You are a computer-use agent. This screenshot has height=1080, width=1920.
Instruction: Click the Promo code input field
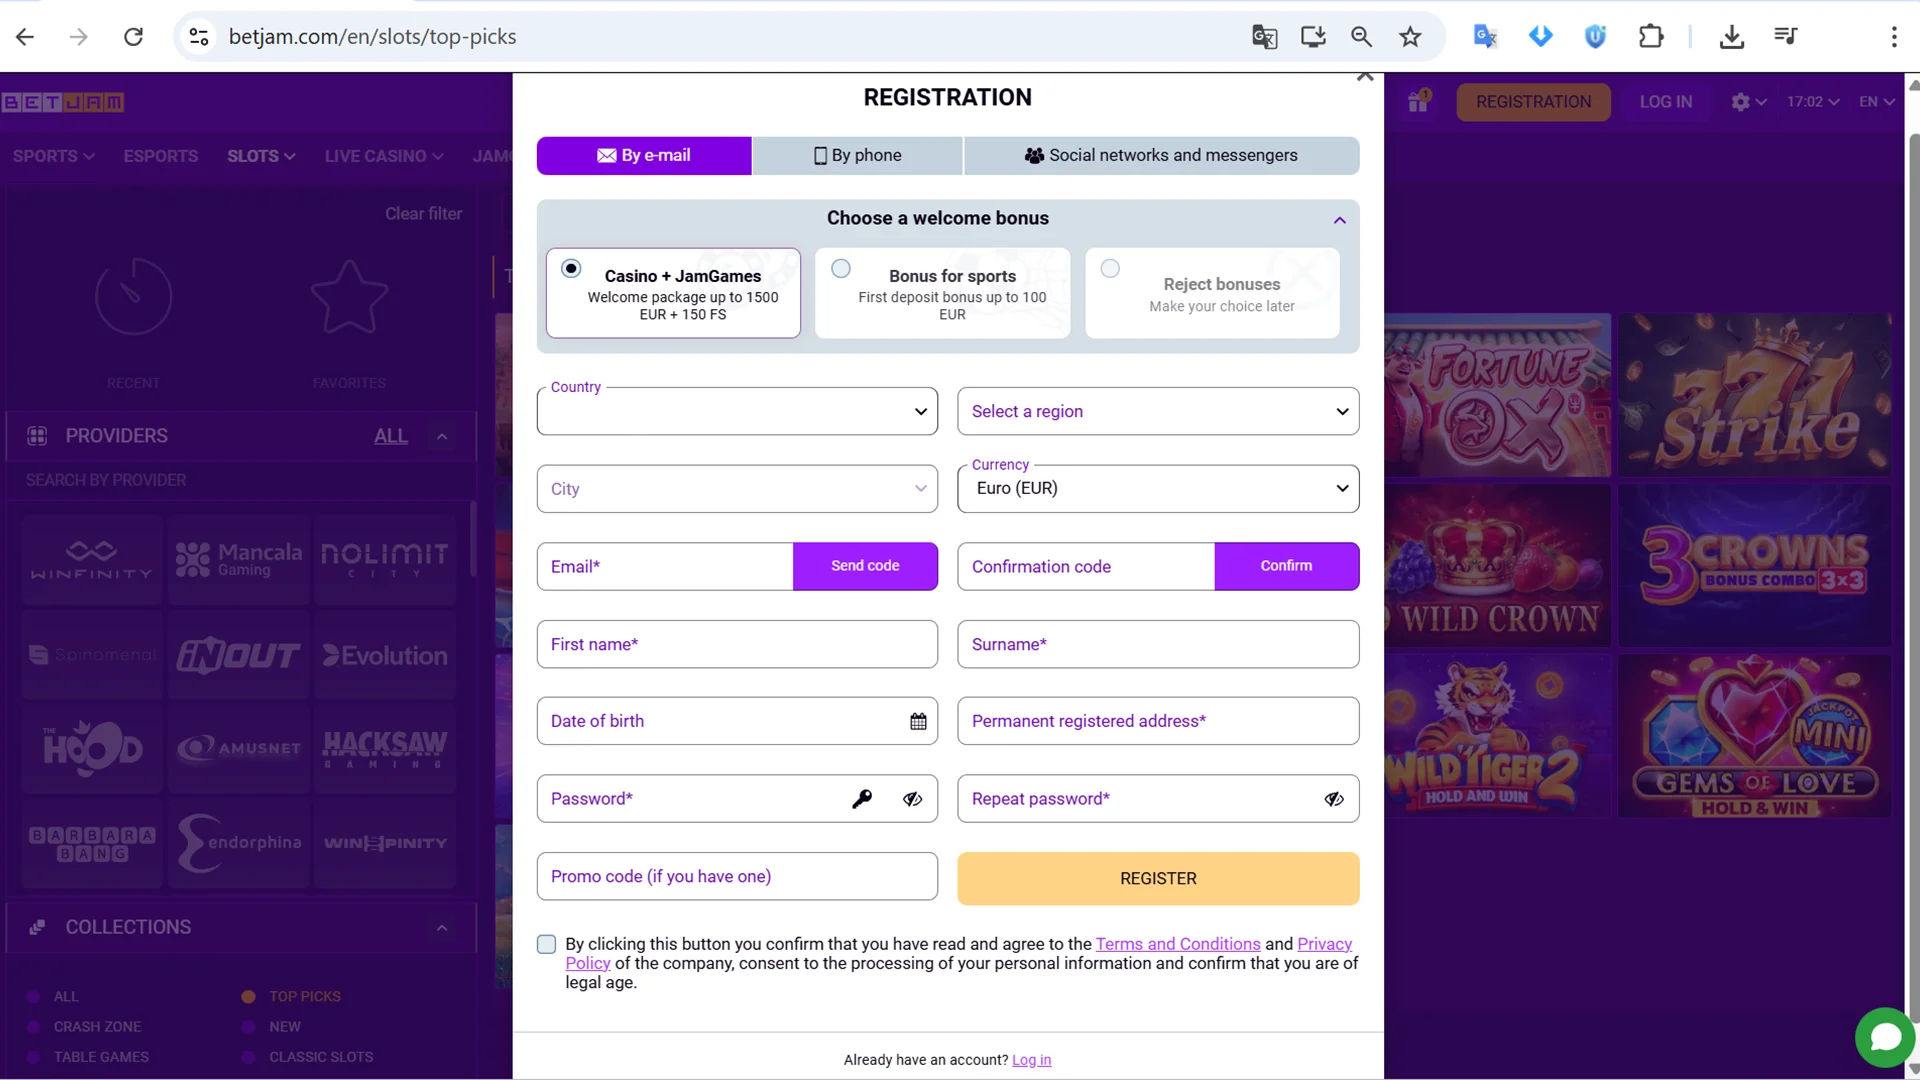(x=737, y=877)
